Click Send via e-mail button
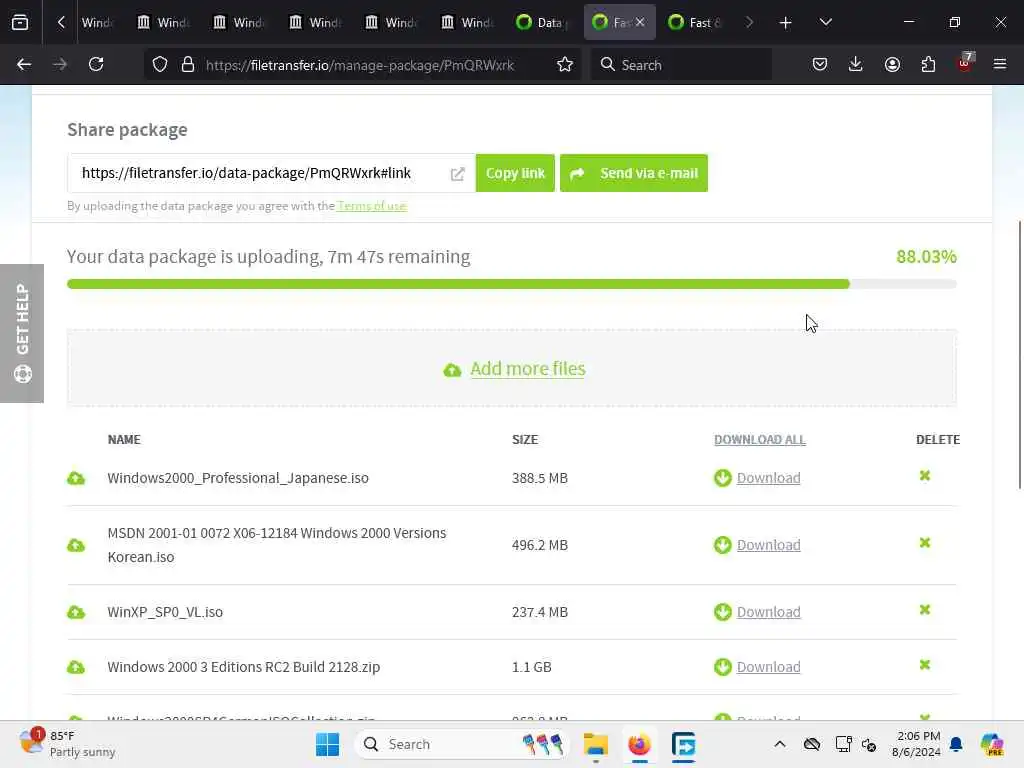The height and width of the screenshot is (768, 1024). 633,173
